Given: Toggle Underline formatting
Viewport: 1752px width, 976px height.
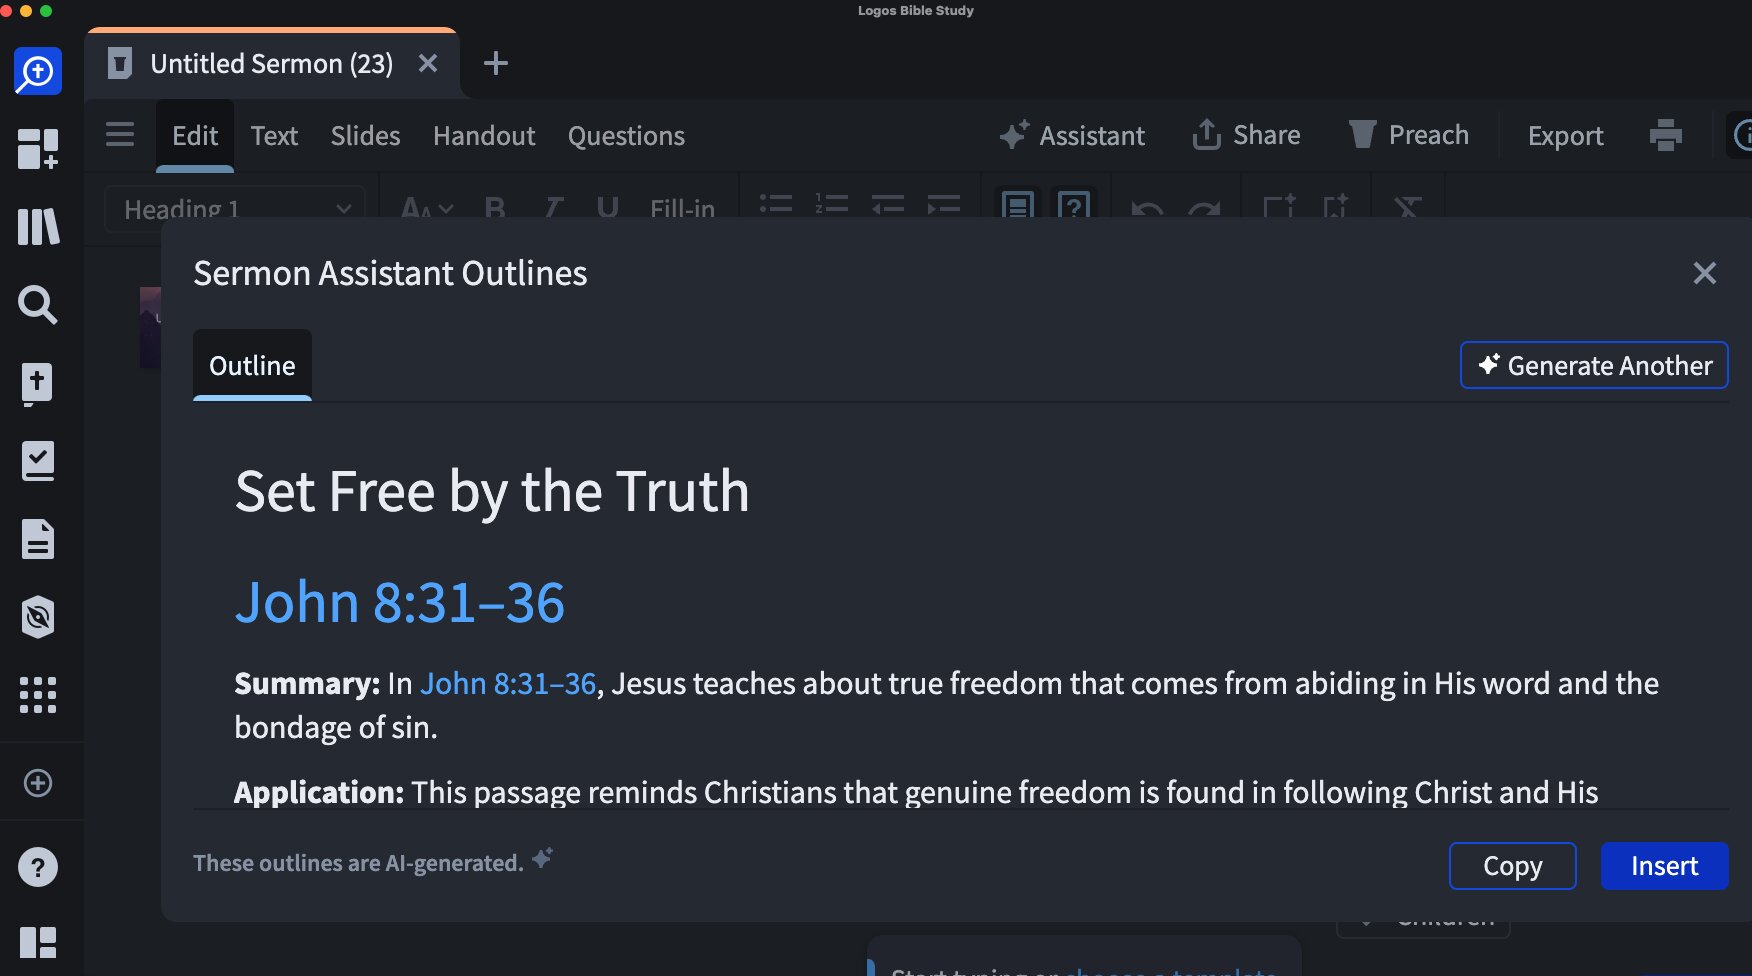Looking at the screenshot, I should [607, 208].
